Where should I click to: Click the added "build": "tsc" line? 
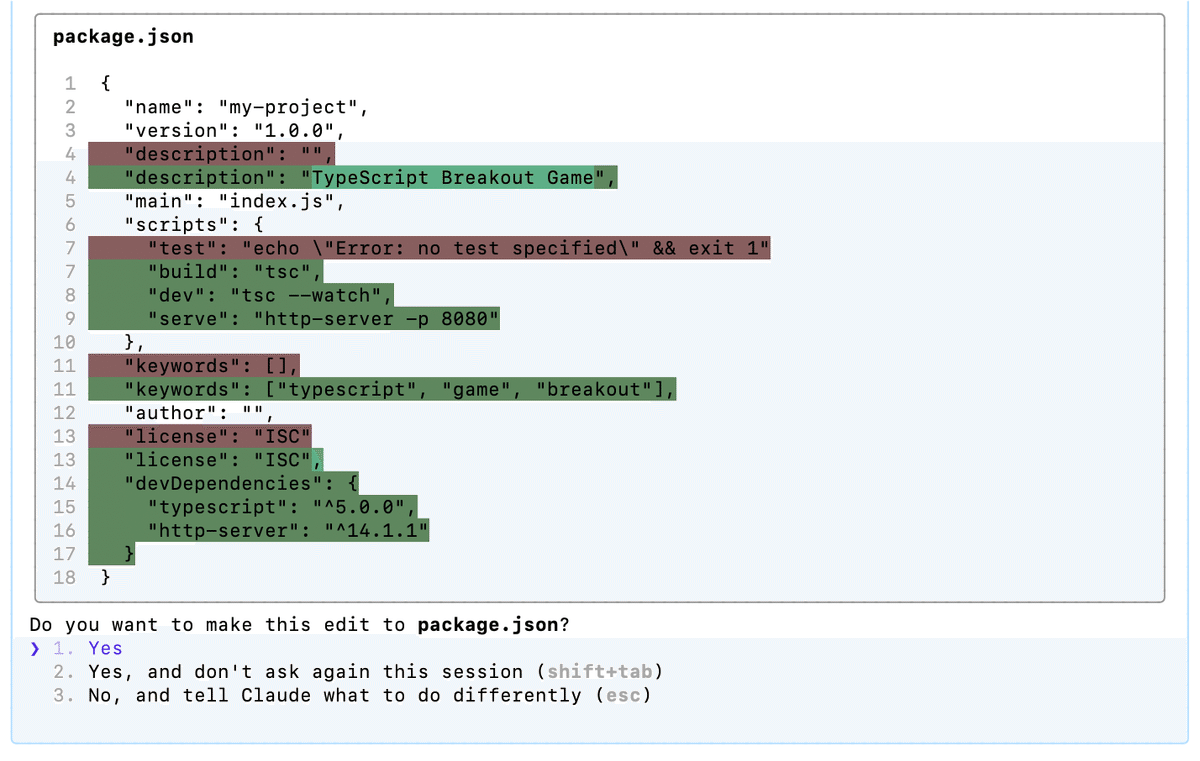[234, 272]
